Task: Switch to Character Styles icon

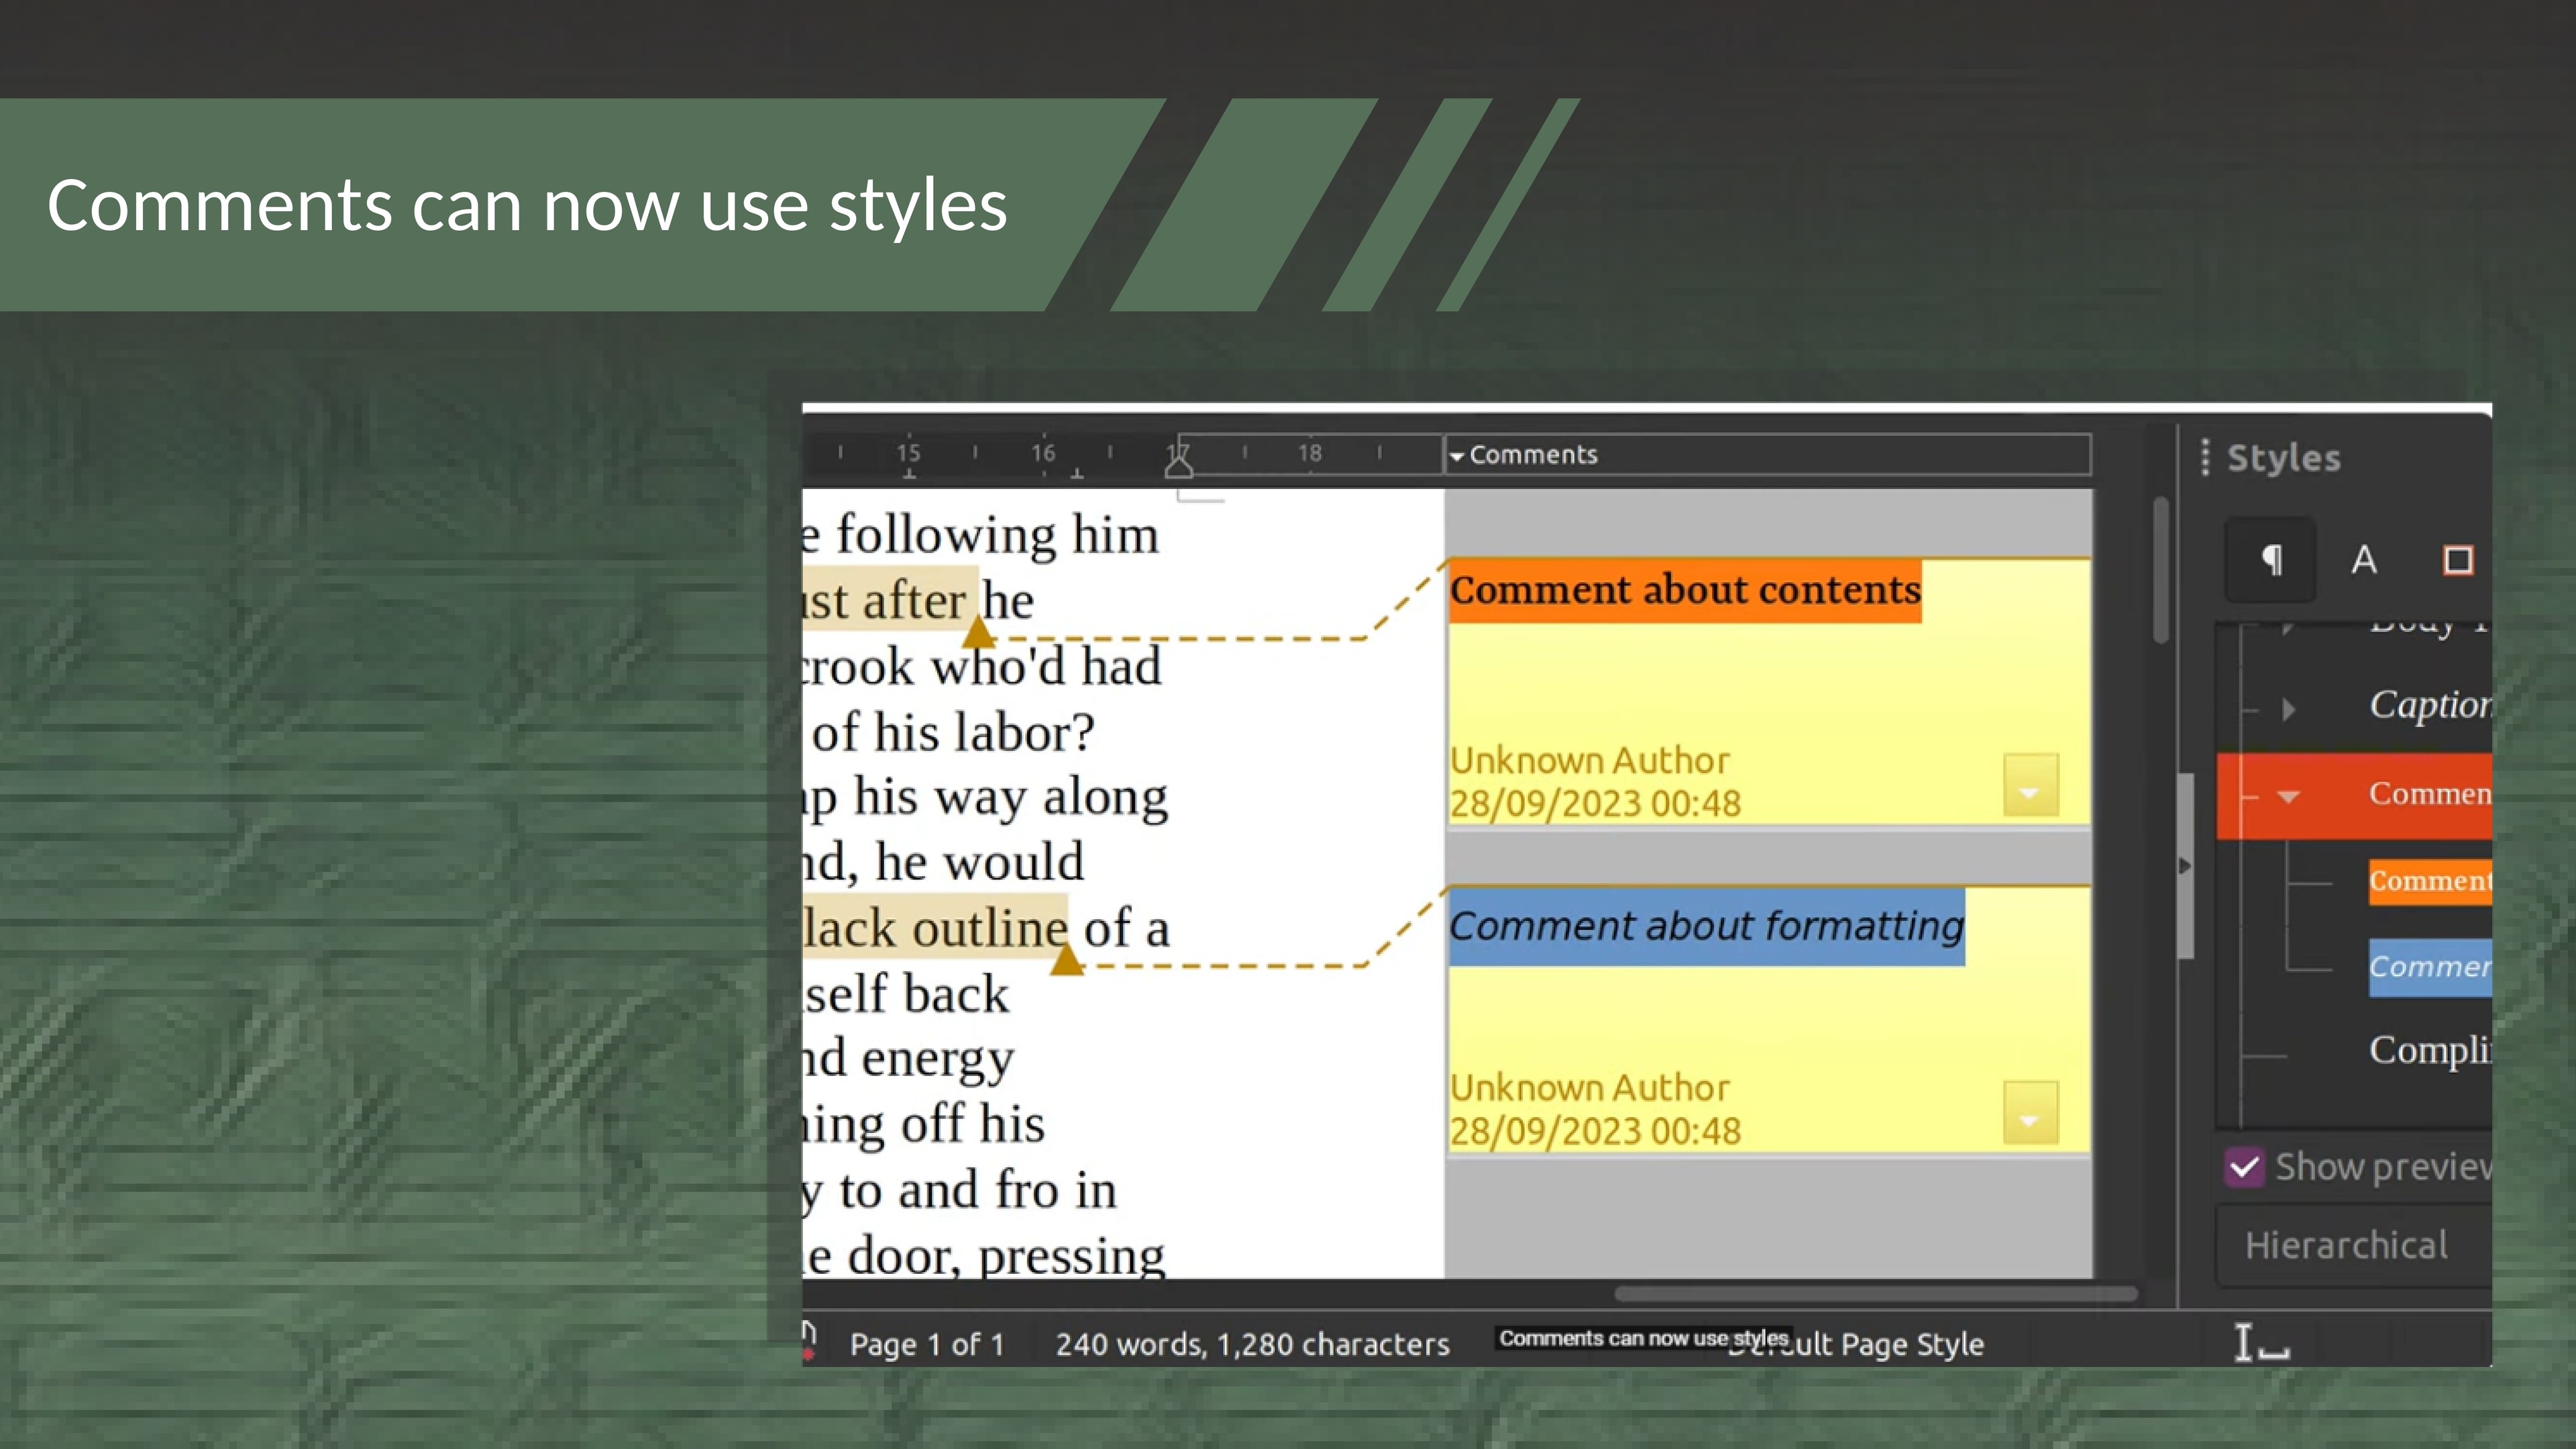Action: [2363, 560]
